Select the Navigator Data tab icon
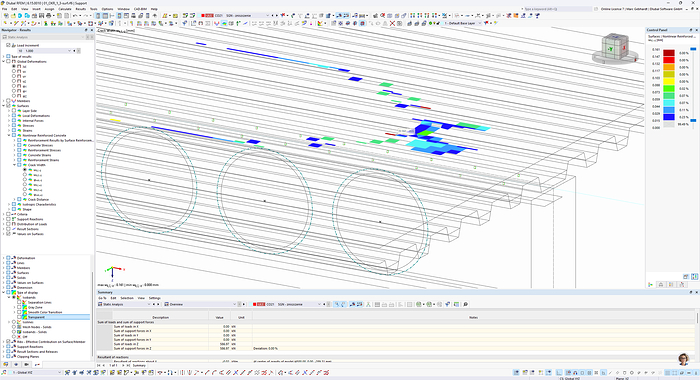 5,365
